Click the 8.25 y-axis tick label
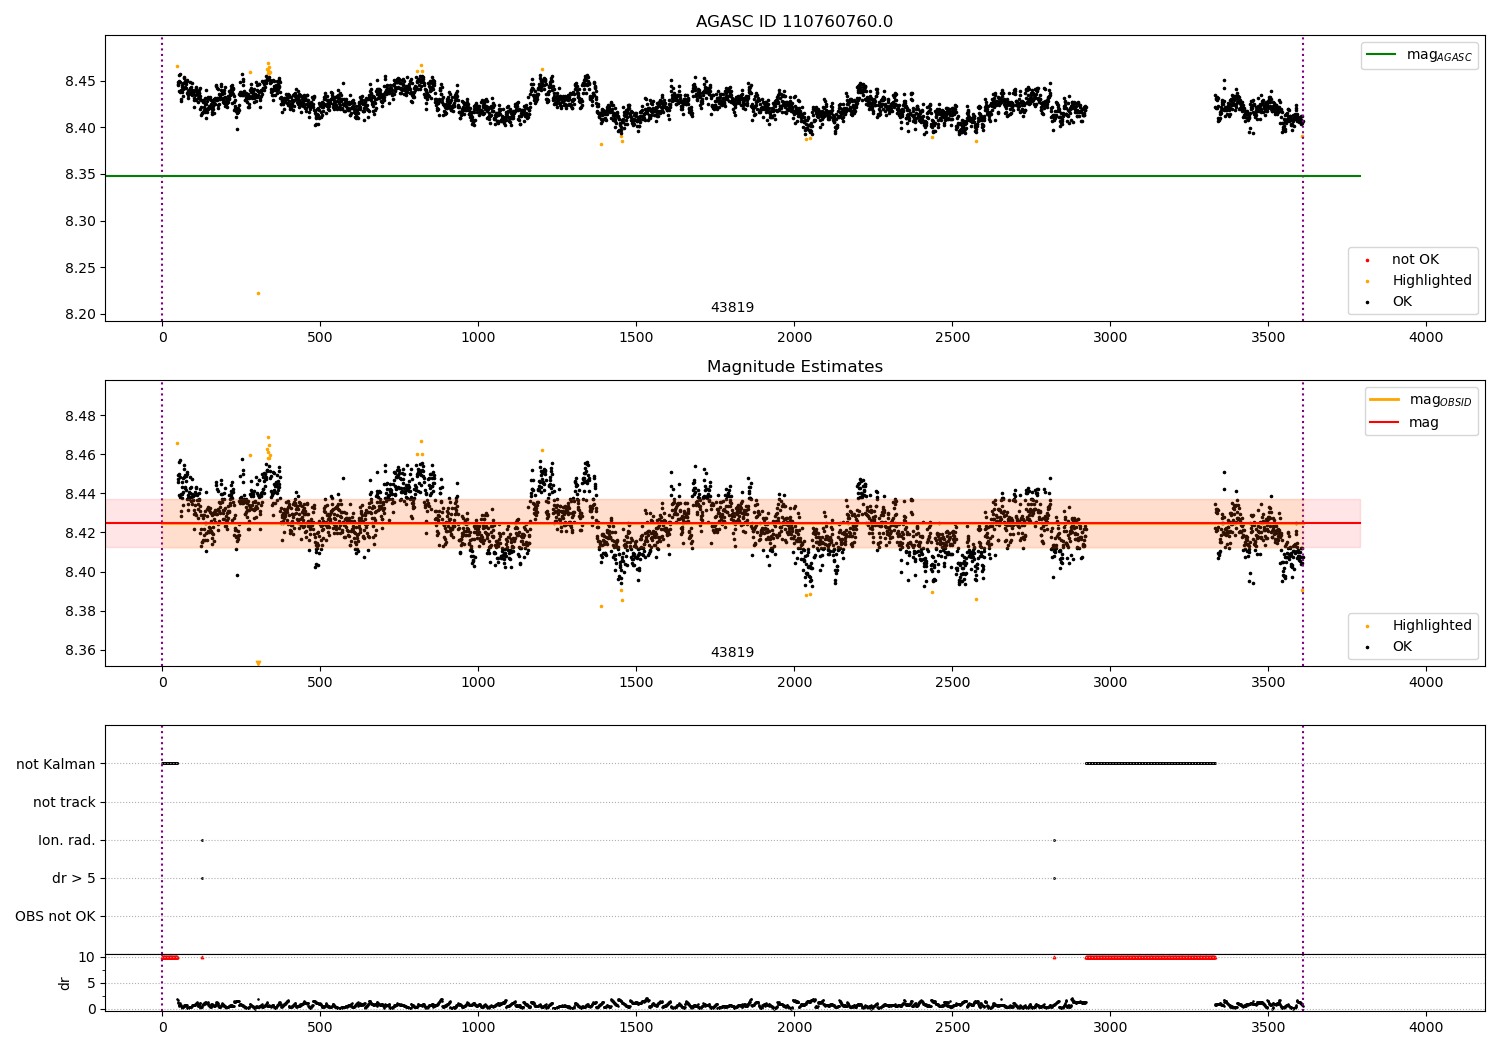The image size is (1500, 1050). coord(81,268)
